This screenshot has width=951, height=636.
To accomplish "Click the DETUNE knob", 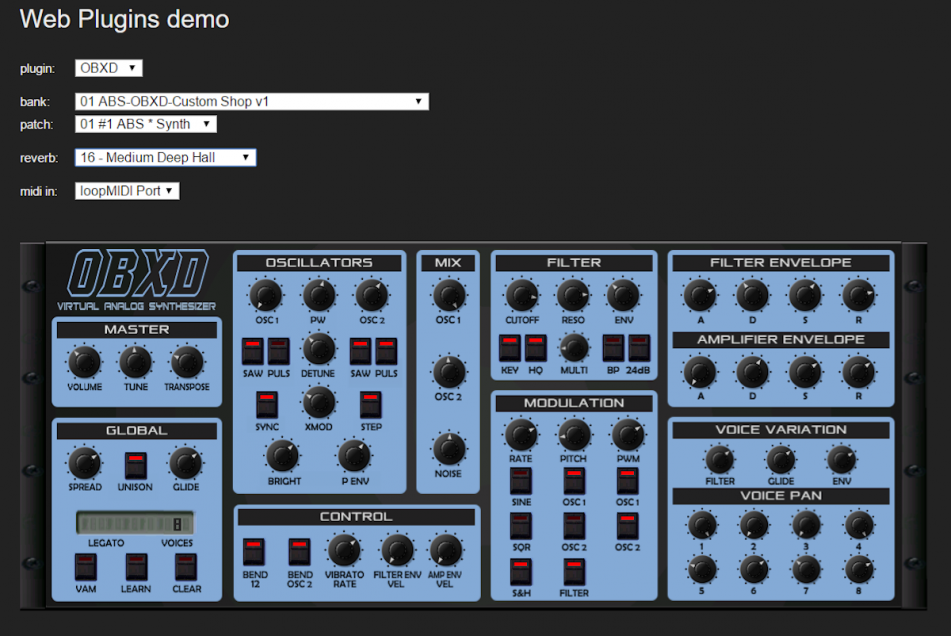I will point(318,349).
